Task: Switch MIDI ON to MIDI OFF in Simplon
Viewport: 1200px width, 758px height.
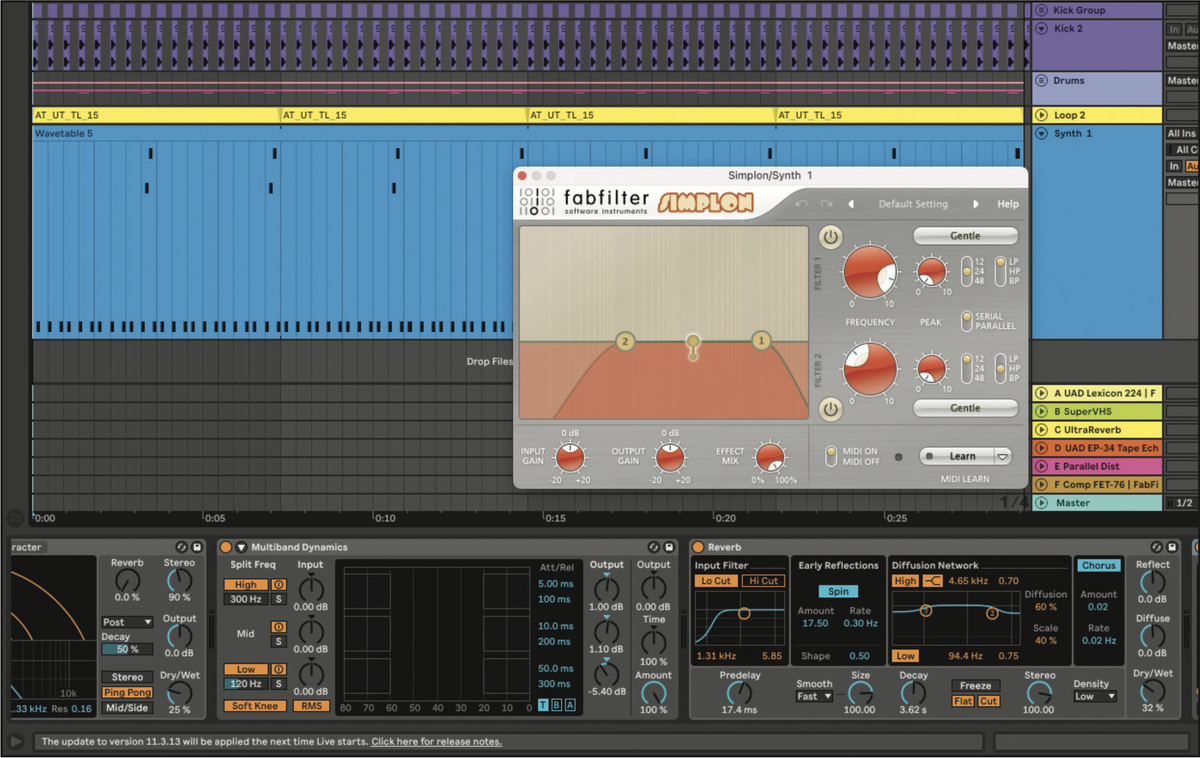Action: point(830,455)
